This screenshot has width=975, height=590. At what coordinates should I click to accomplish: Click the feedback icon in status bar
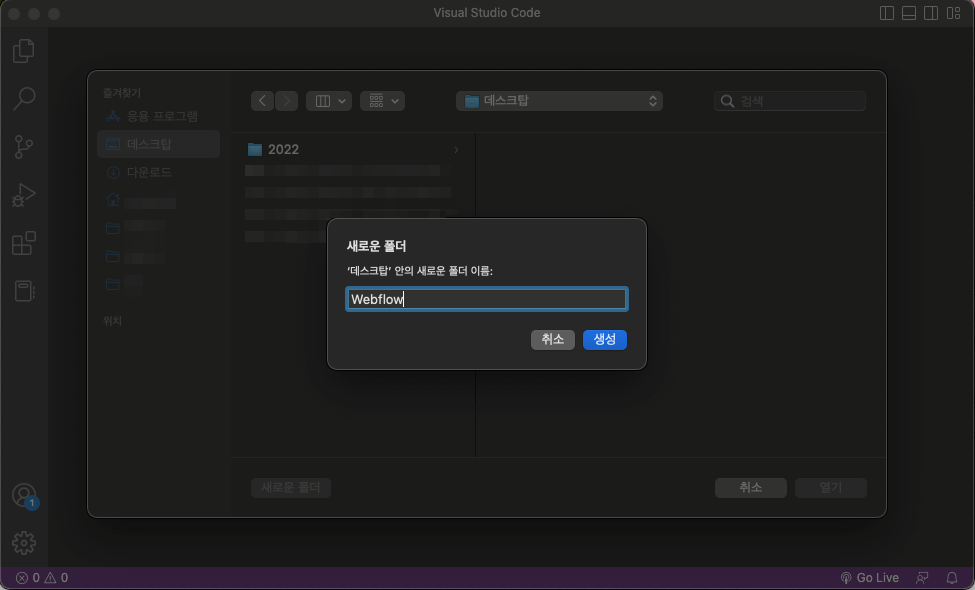coord(922,578)
